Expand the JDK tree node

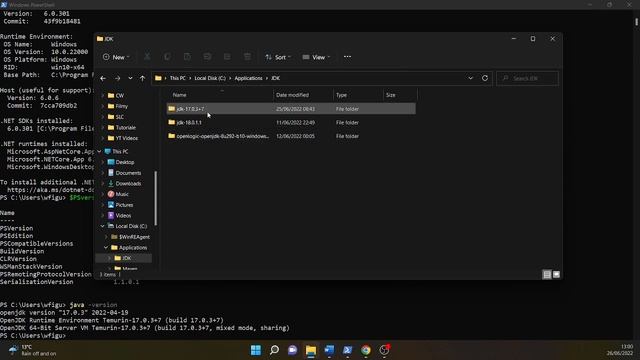coord(109,258)
